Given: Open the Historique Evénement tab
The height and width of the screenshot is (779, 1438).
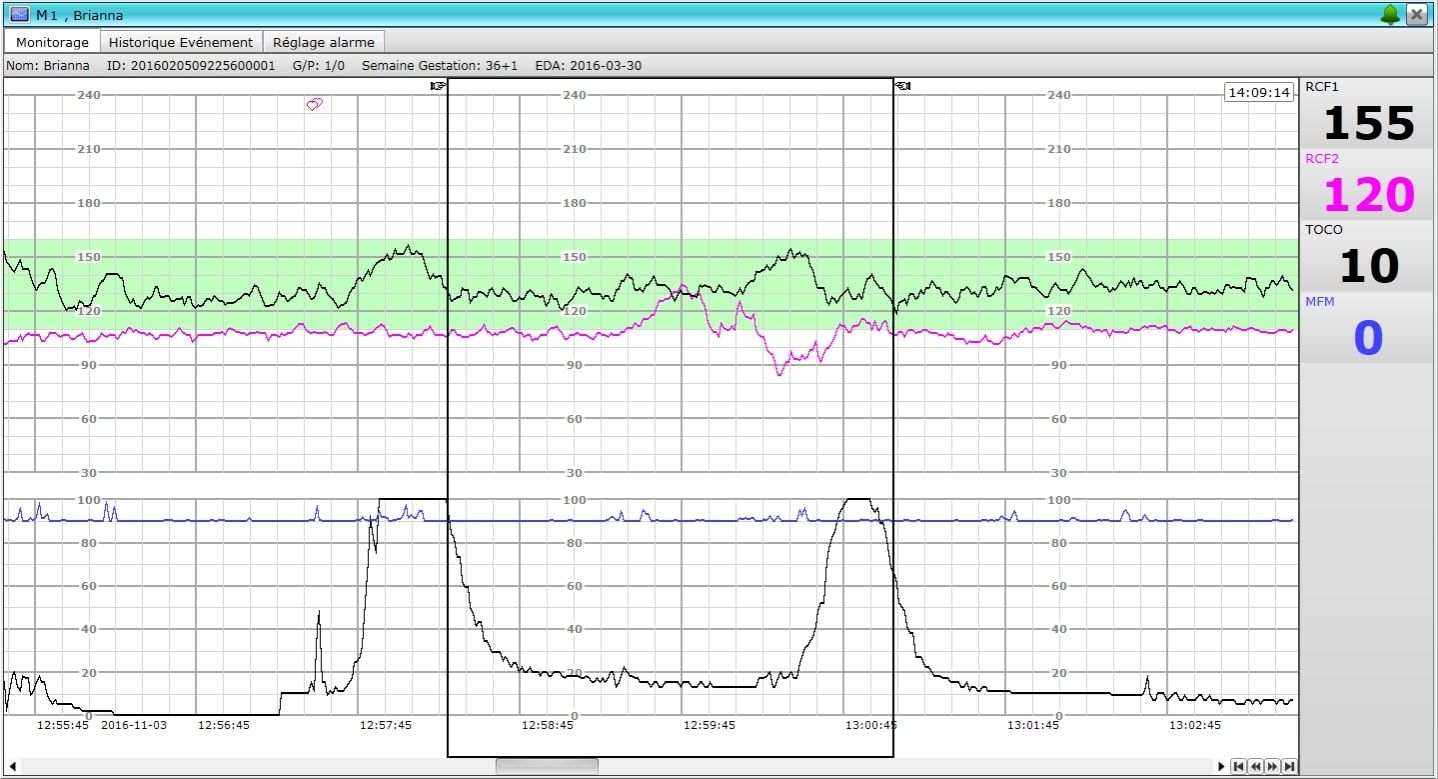Looking at the screenshot, I should pyautogui.click(x=181, y=42).
